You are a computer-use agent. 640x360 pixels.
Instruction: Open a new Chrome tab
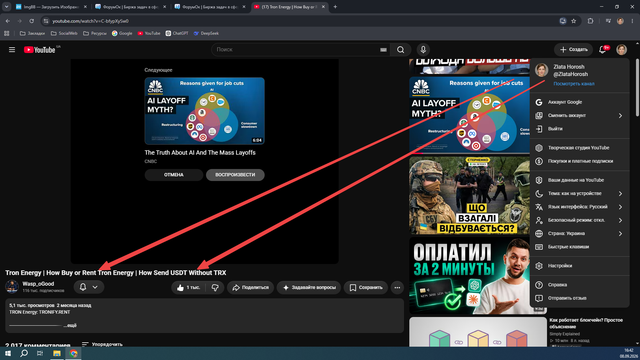[335, 7]
